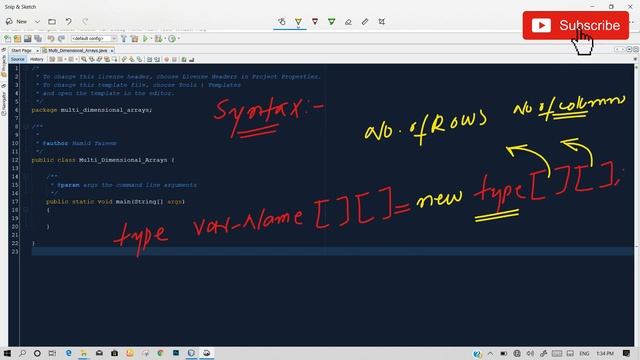
Task: Click NetBeans toolbar Undo icon
Action: [x=51, y=38]
